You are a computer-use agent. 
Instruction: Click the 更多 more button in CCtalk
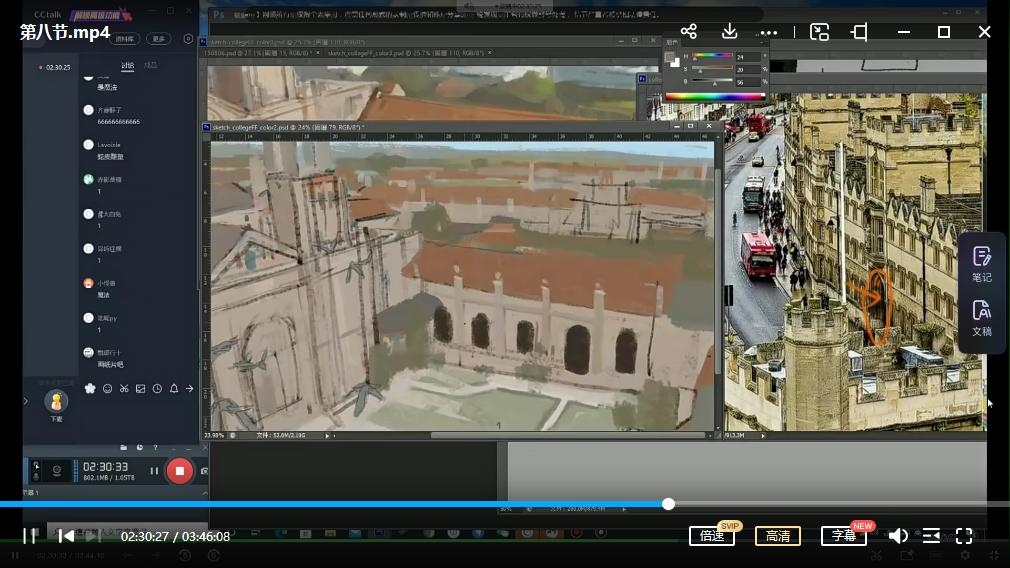[x=158, y=39]
